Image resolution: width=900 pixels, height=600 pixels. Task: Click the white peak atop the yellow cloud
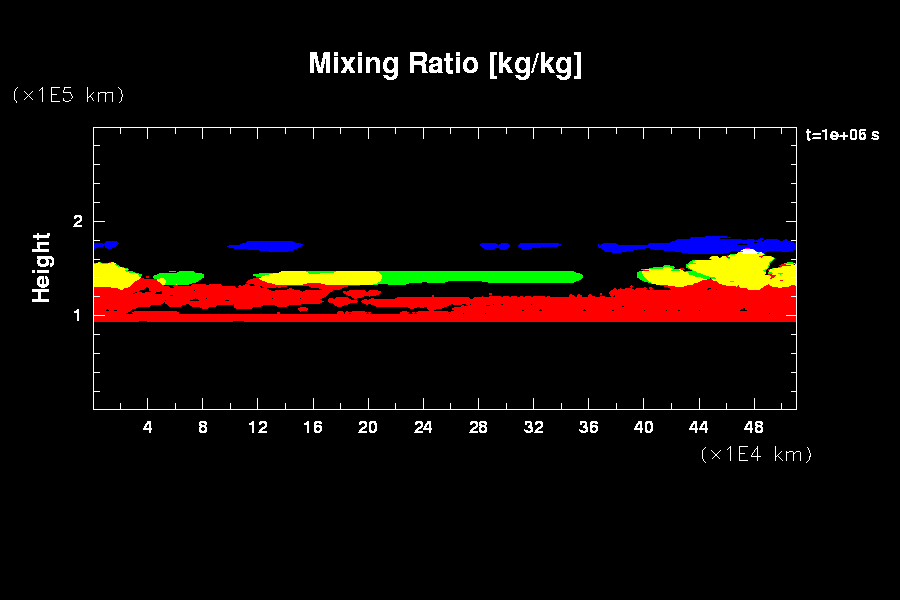point(748,251)
